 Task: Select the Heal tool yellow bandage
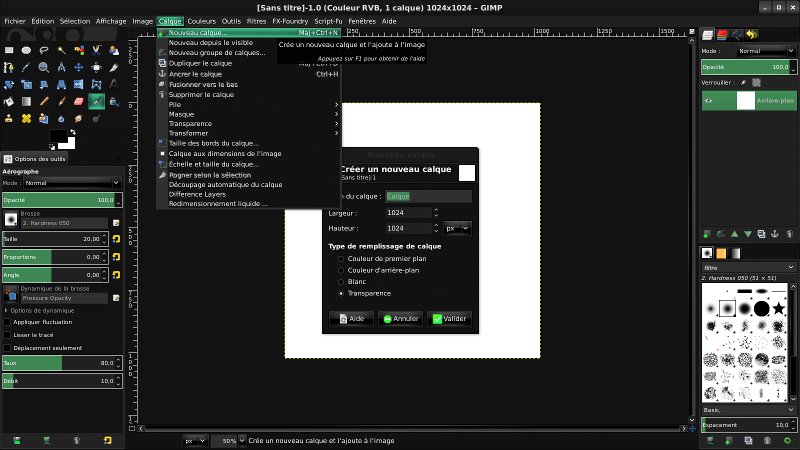point(27,118)
